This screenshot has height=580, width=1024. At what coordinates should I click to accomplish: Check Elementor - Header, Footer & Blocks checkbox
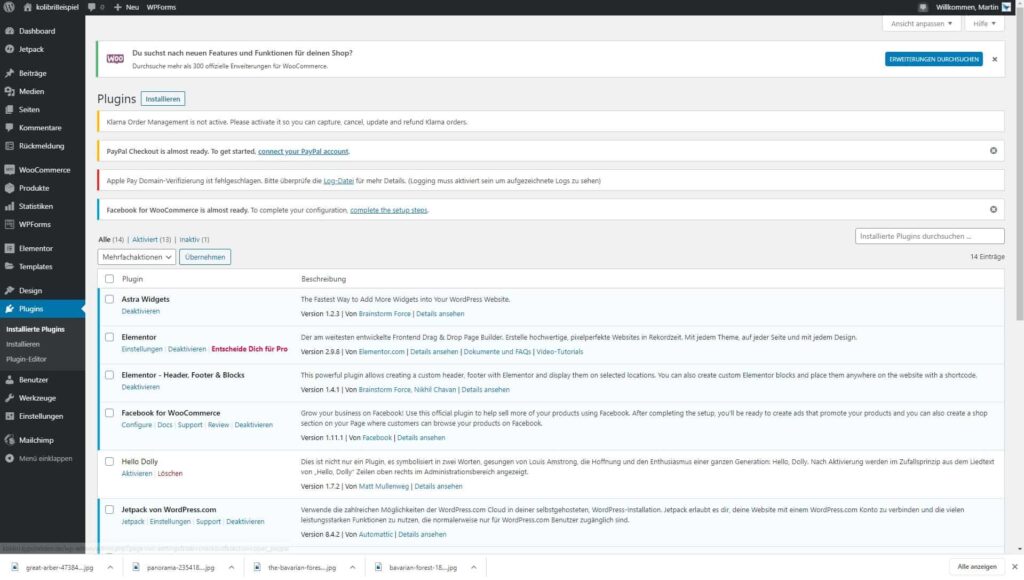110,375
